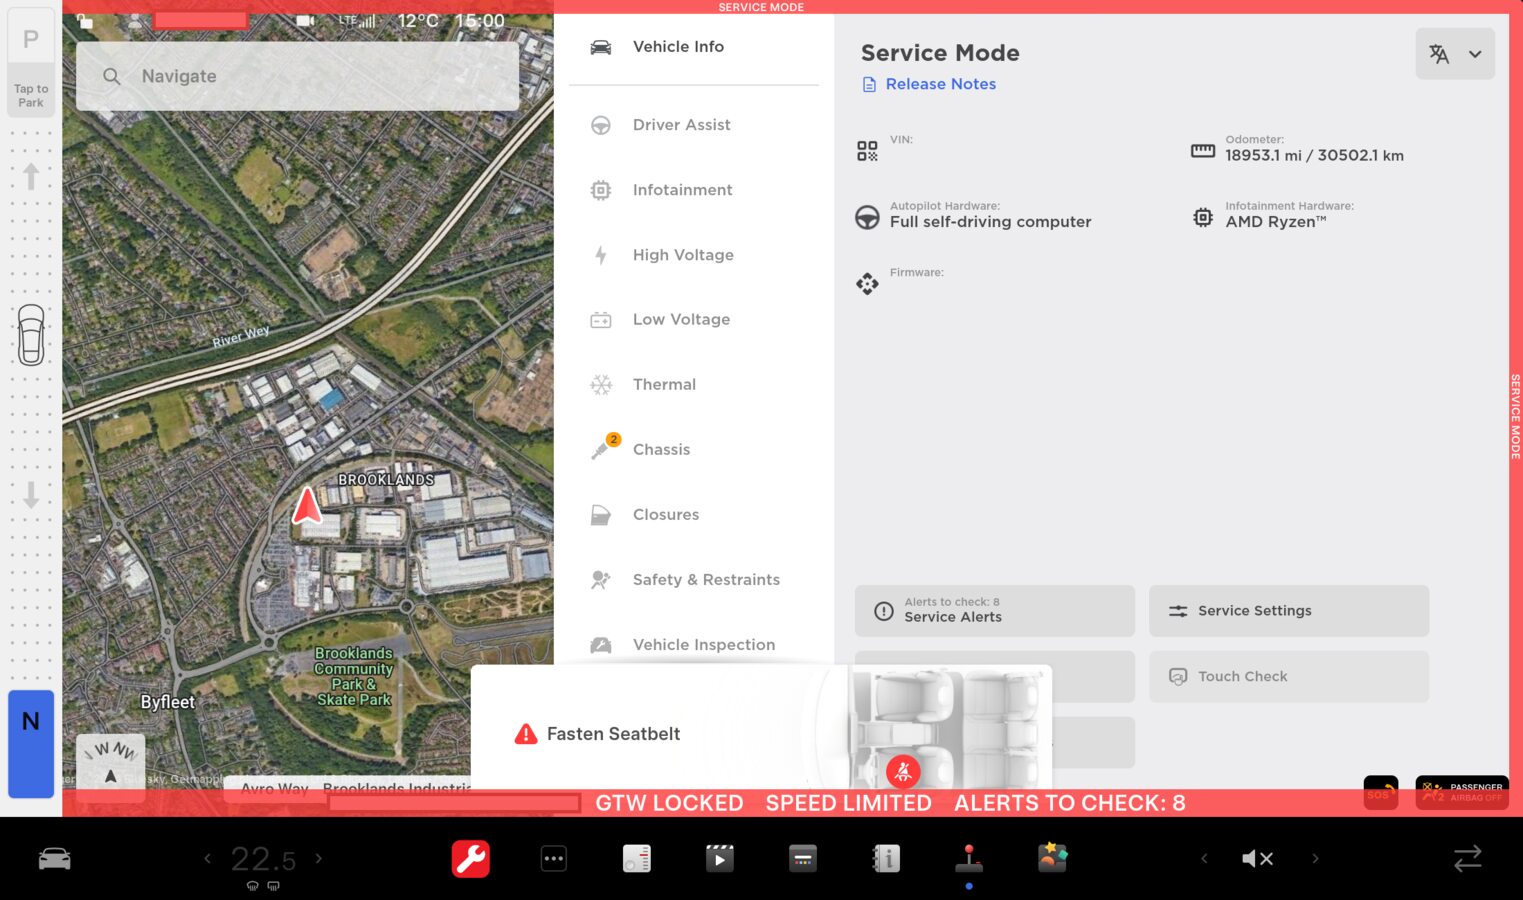The width and height of the screenshot is (1523, 900).
Task: Tap the P button to park
Action: [x=31, y=40]
